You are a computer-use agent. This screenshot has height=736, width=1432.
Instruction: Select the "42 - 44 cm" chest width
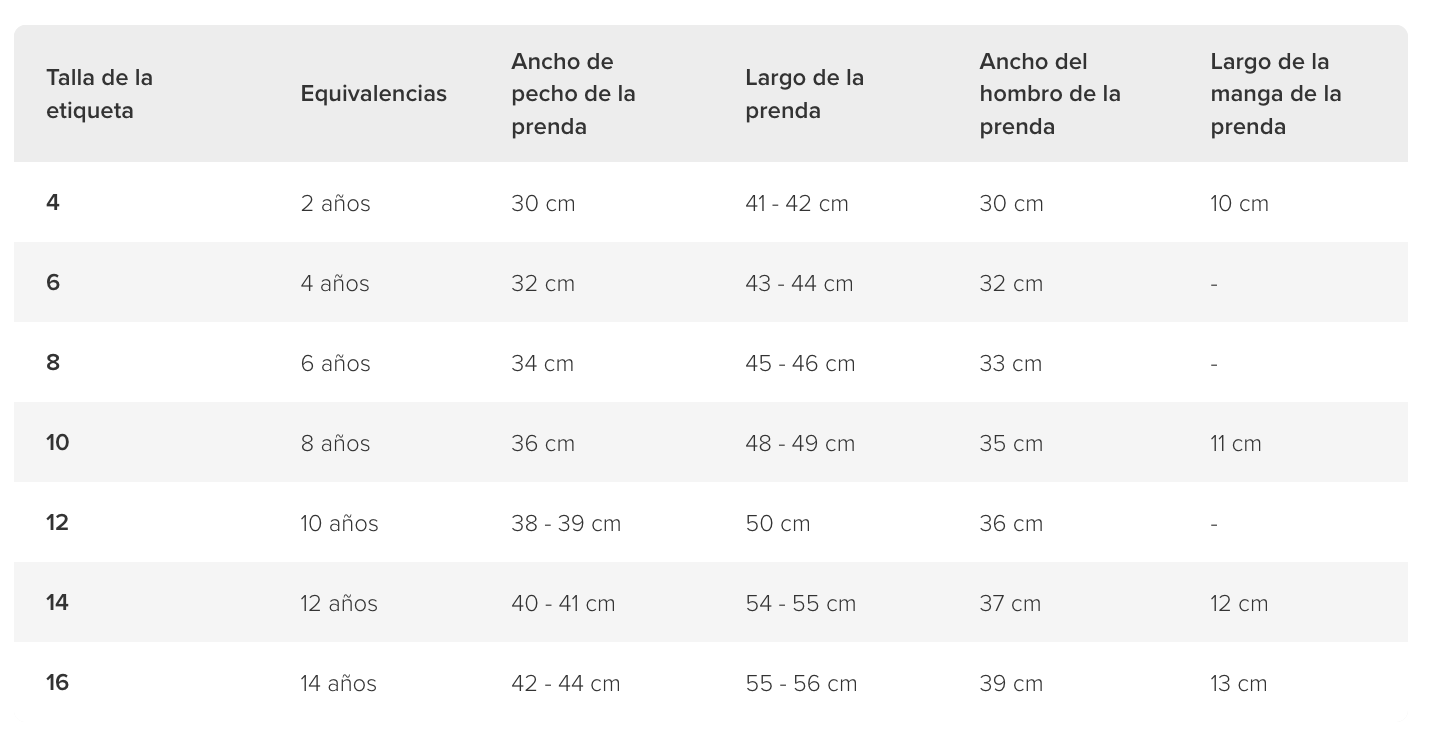pos(565,684)
